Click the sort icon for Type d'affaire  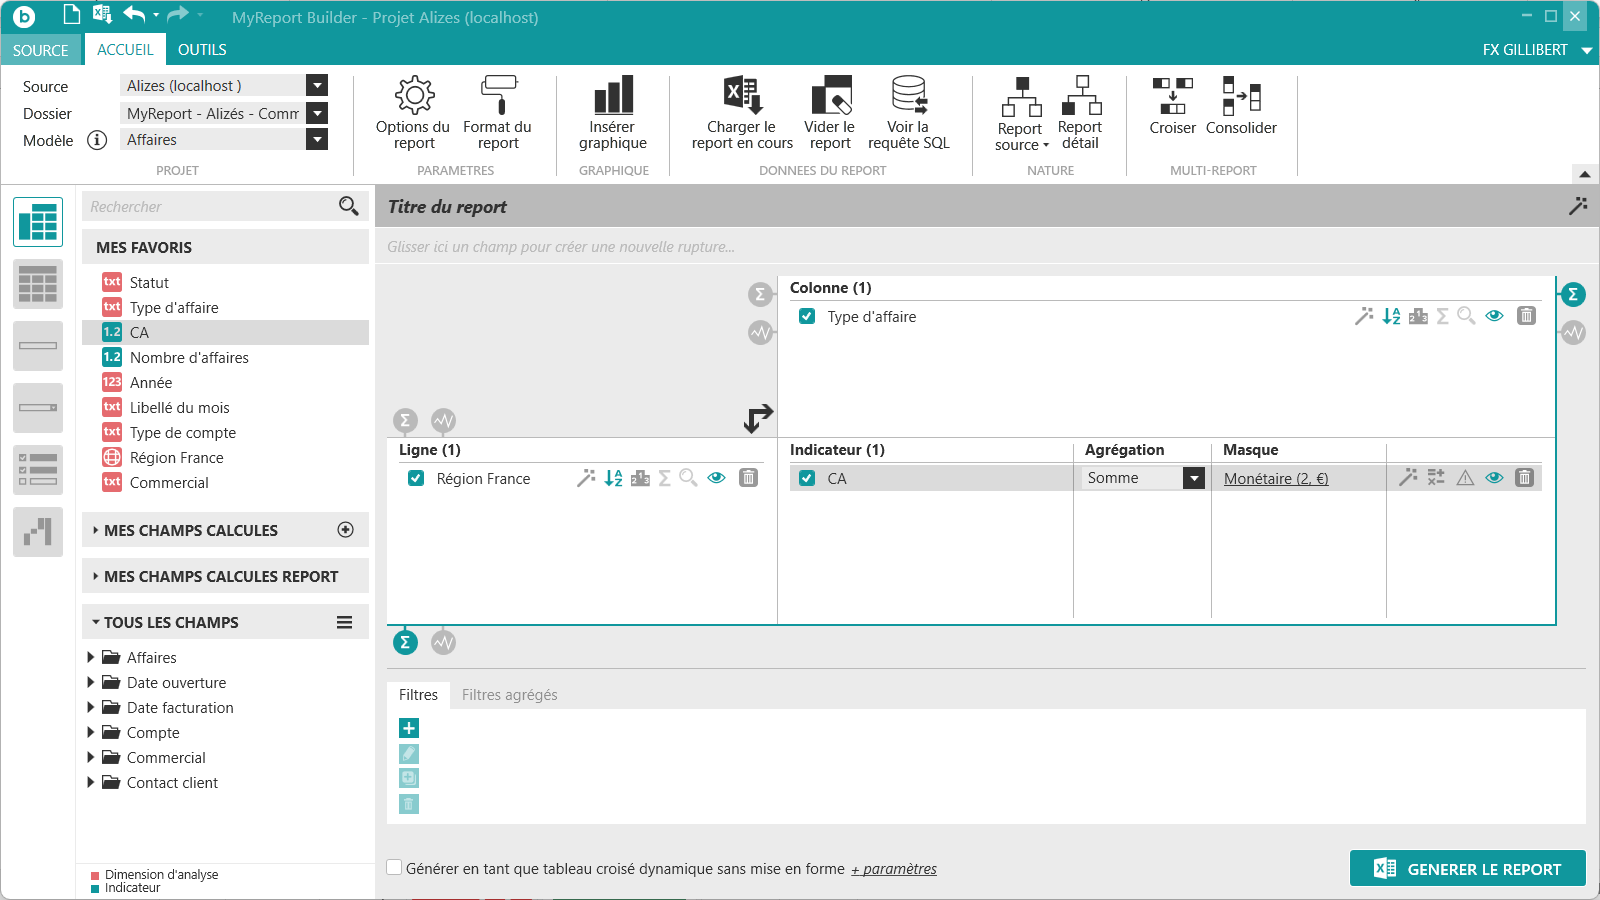coord(1391,316)
